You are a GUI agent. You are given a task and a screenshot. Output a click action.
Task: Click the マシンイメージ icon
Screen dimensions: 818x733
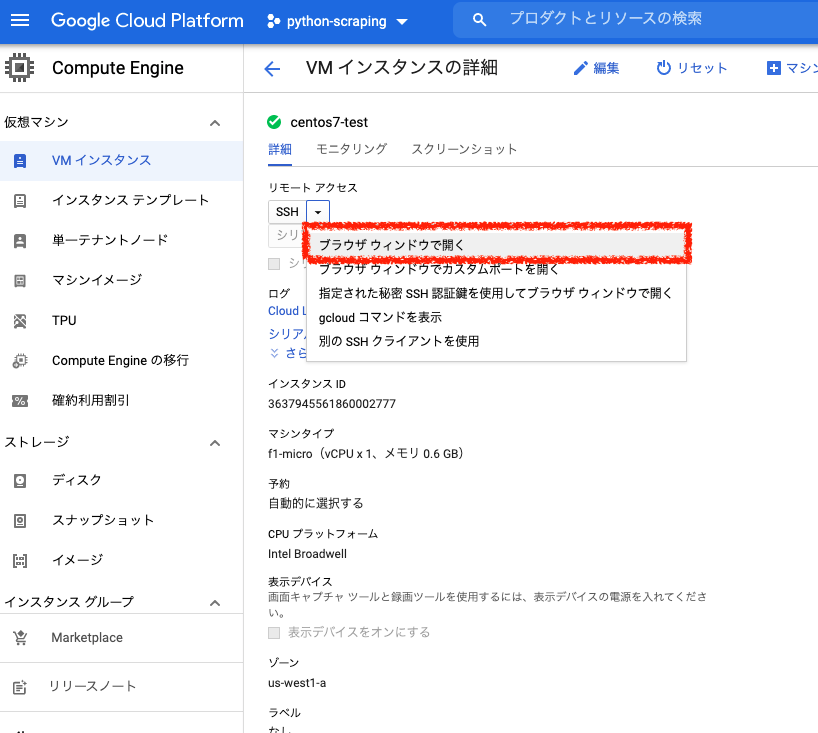[20, 281]
